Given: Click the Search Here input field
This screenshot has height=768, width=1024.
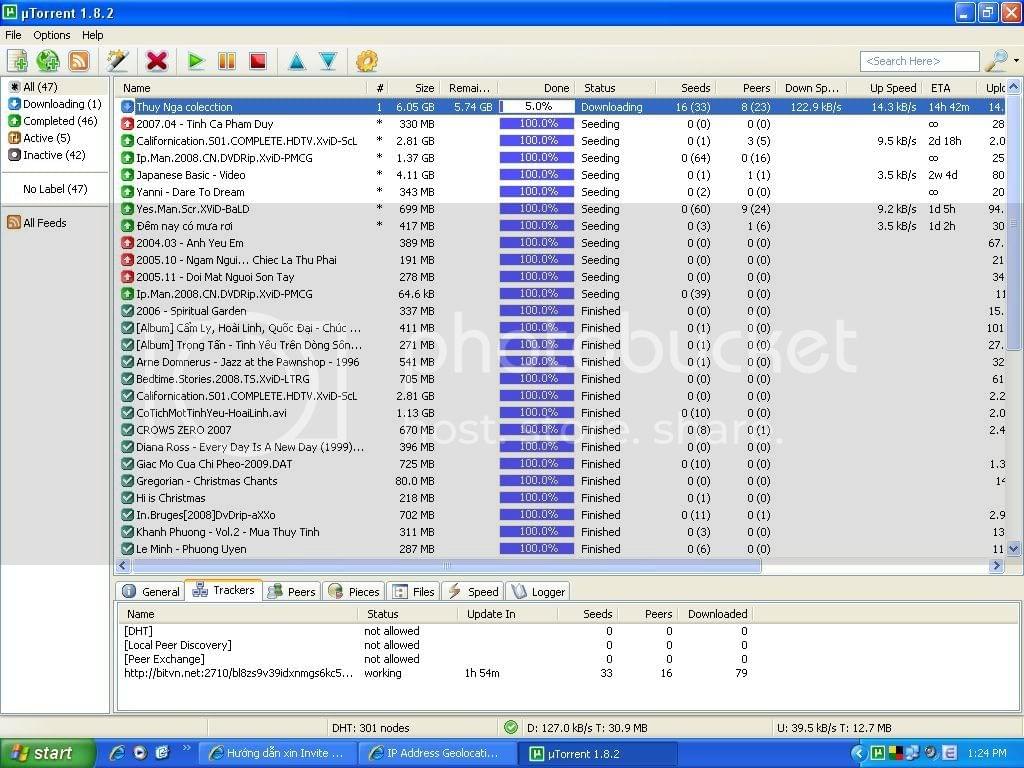Looking at the screenshot, I should coord(920,61).
